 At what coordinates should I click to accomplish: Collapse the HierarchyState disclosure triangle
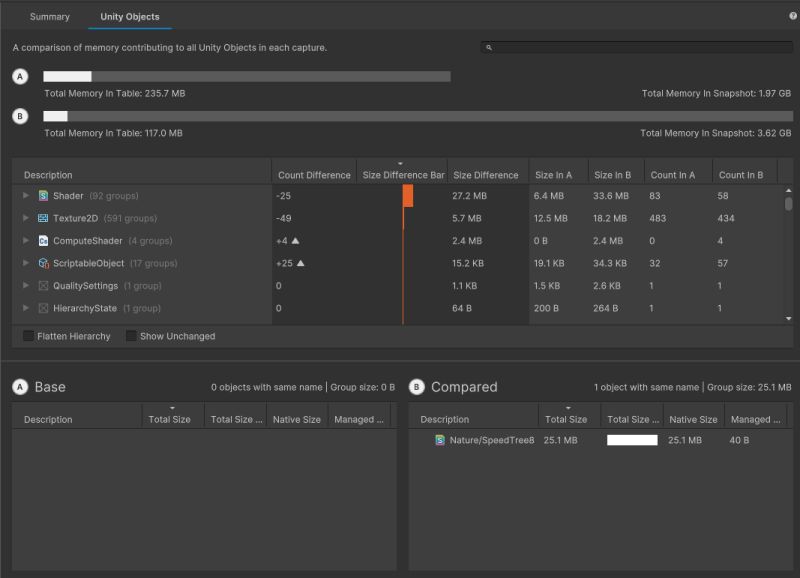click(25, 308)
